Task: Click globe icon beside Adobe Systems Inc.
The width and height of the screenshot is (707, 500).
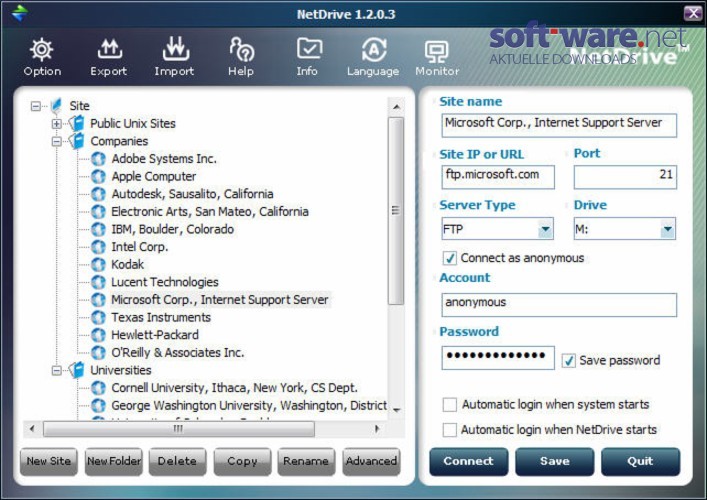Action: point(98,159)
